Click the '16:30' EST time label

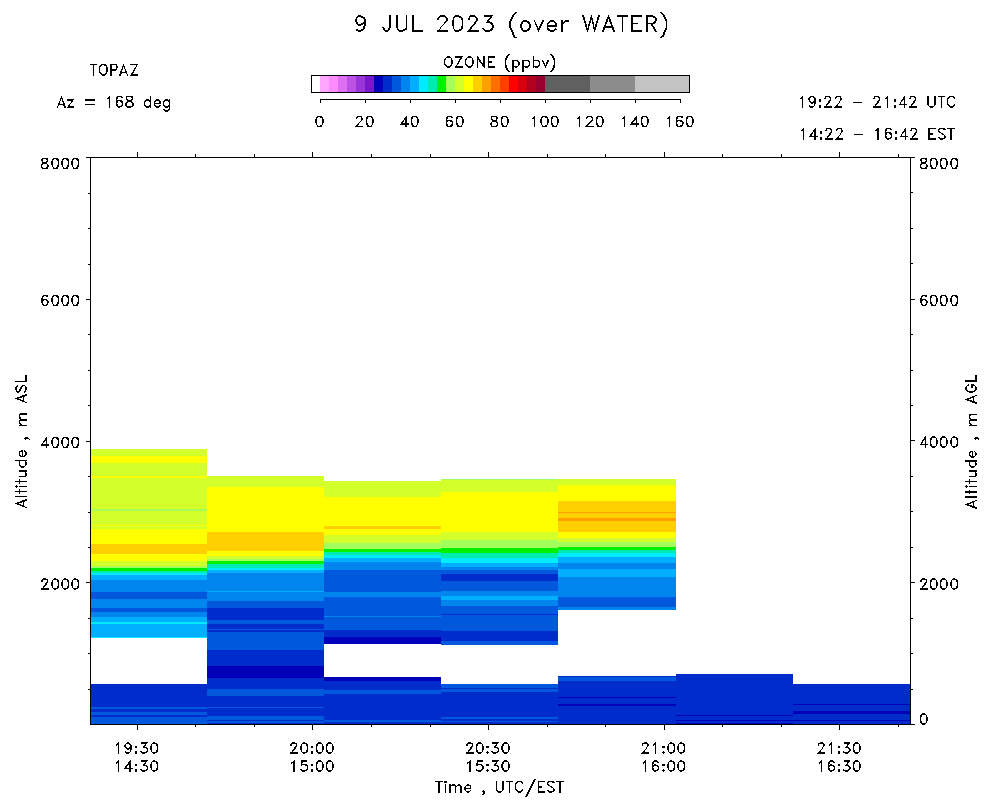[840, 766]
